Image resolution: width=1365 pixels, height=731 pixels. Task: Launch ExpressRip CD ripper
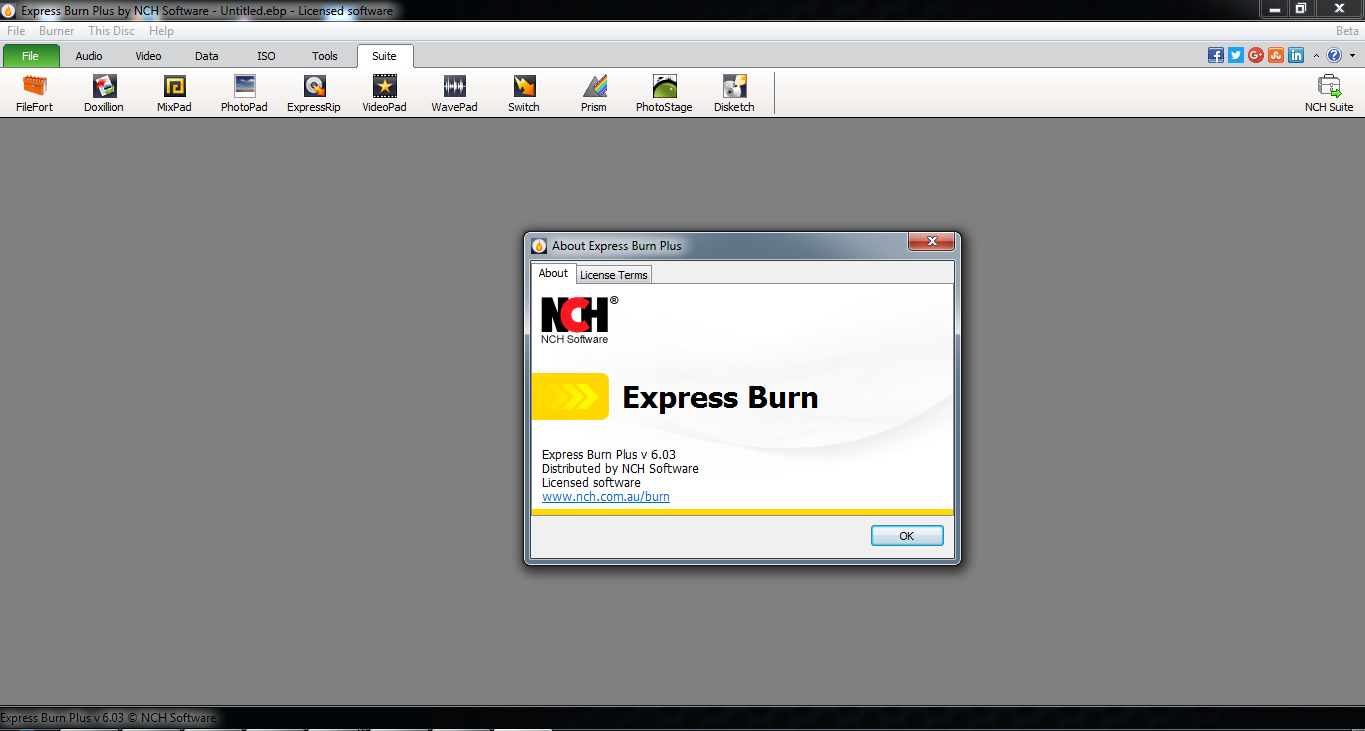pos(314,93)
